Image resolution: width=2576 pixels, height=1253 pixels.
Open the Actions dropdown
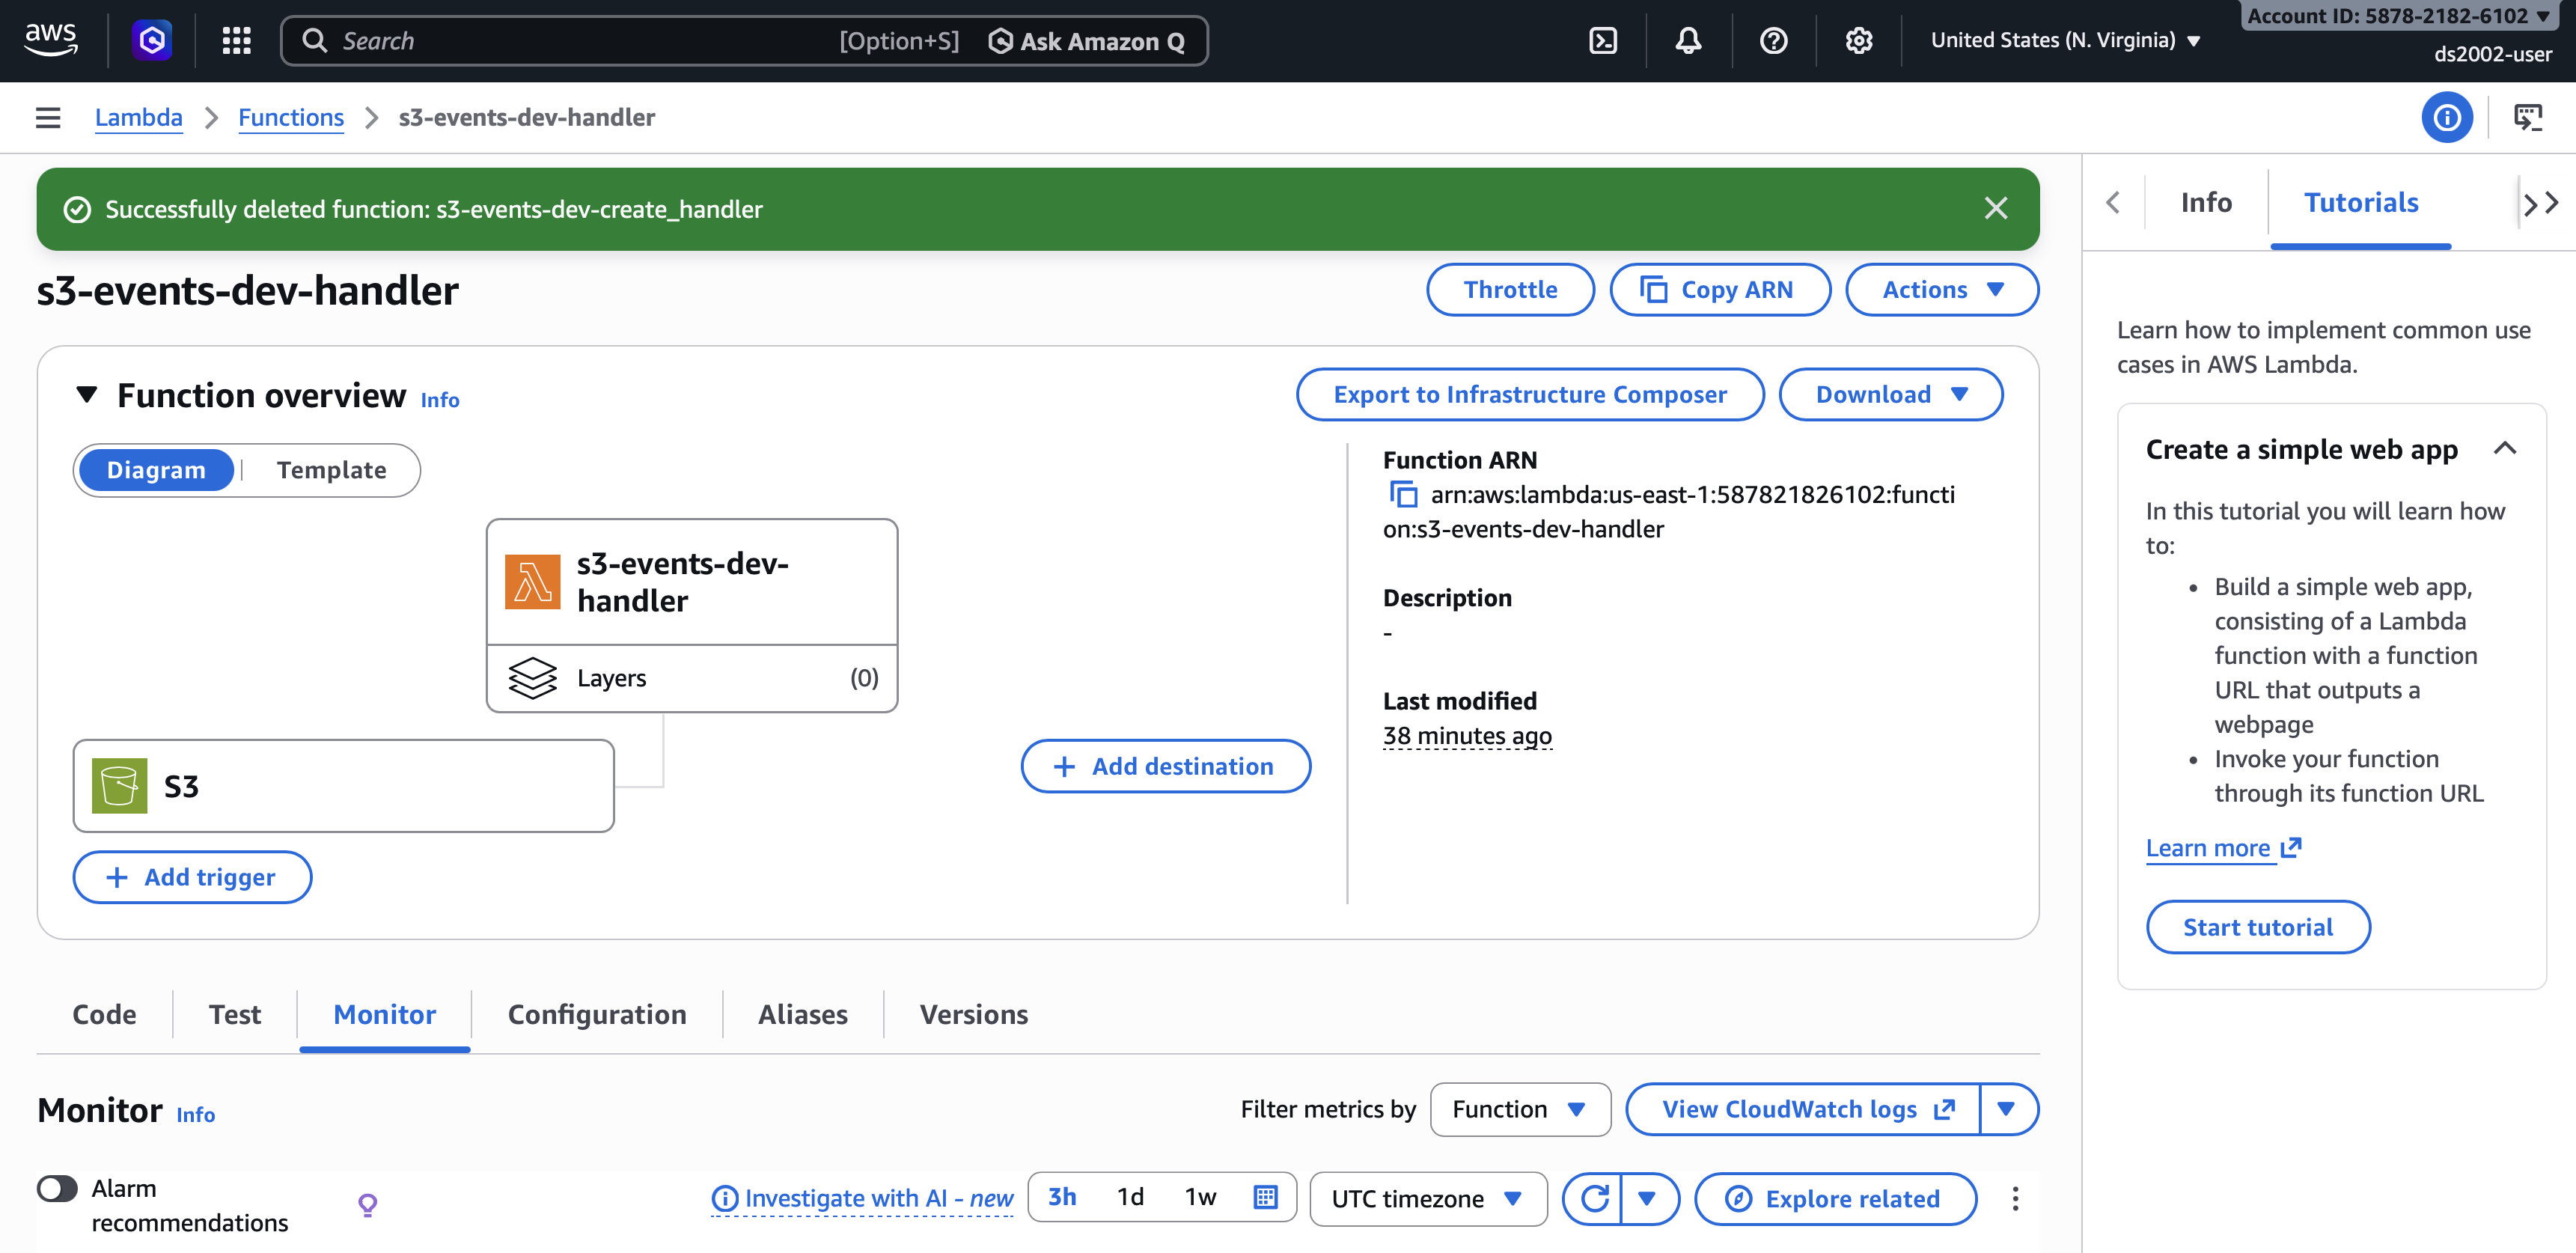1941,290
